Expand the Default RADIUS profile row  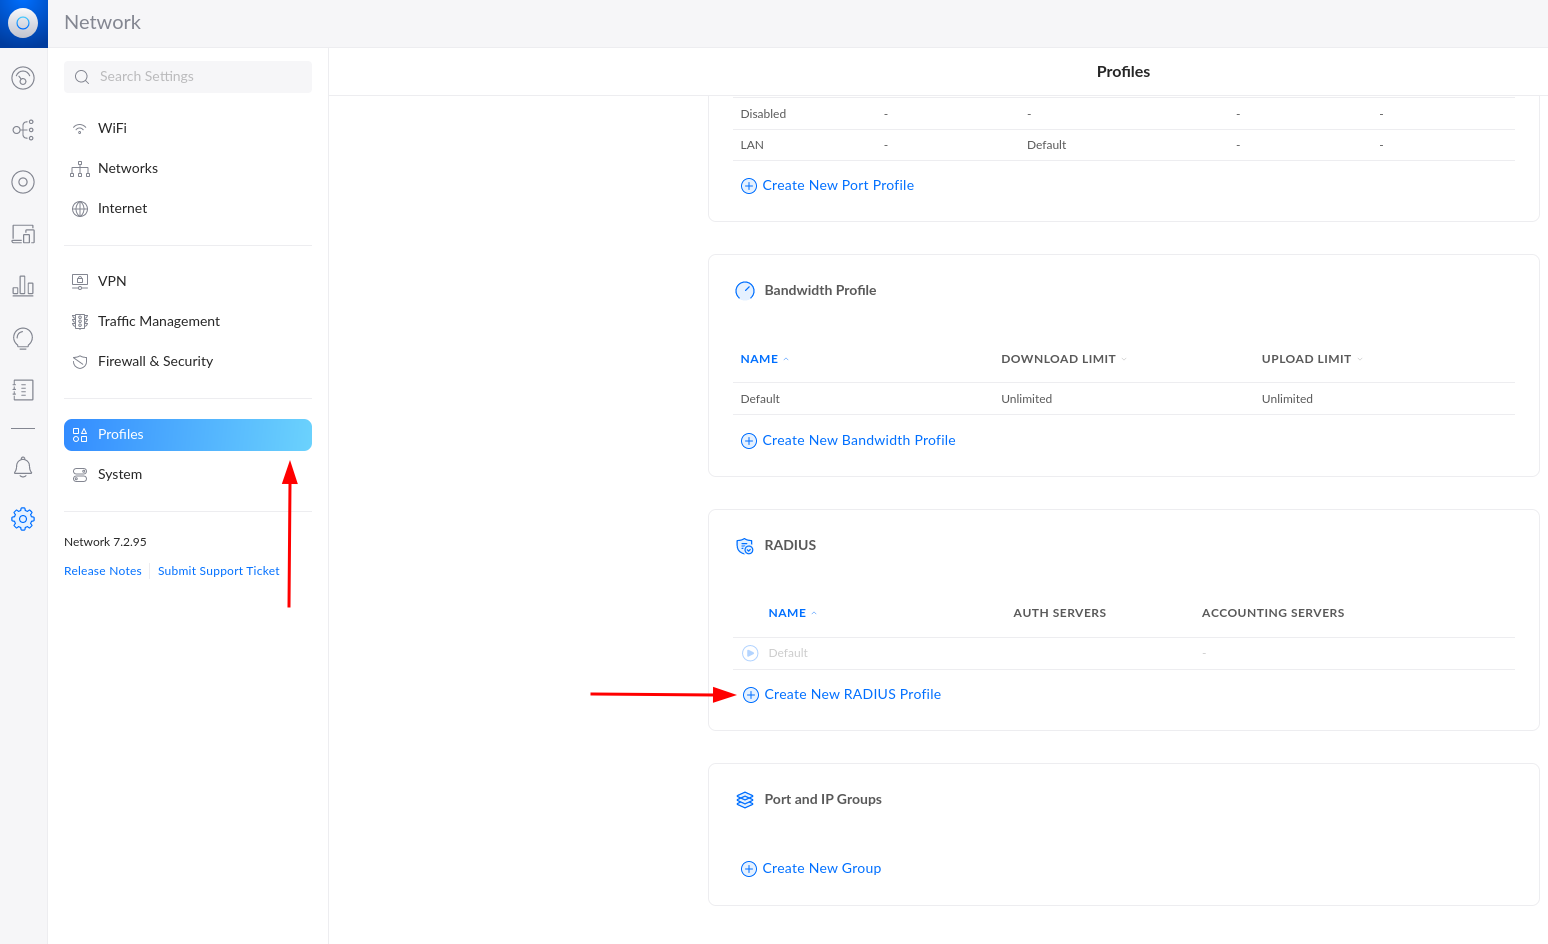[750, 653]
